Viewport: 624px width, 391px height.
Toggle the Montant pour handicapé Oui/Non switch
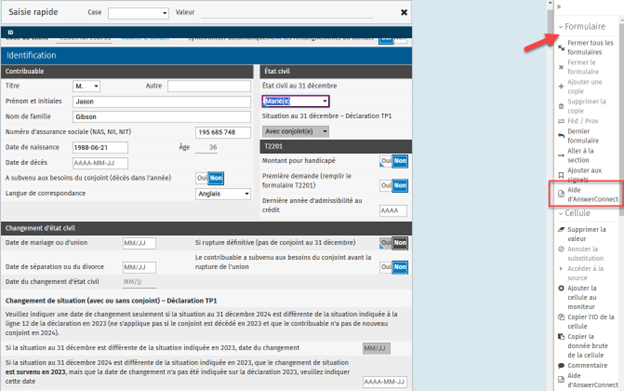[x=394, y=161]
